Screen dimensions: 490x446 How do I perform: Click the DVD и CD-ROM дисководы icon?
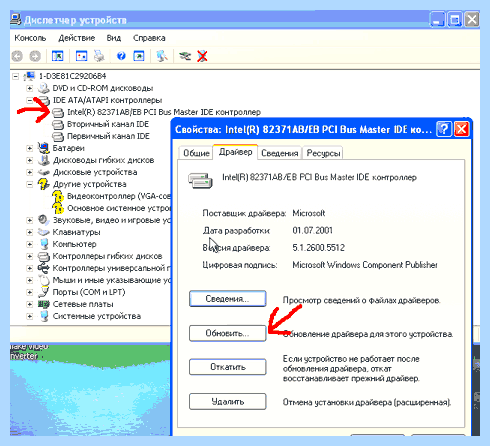pyautogui.click(x=44, y=88)
